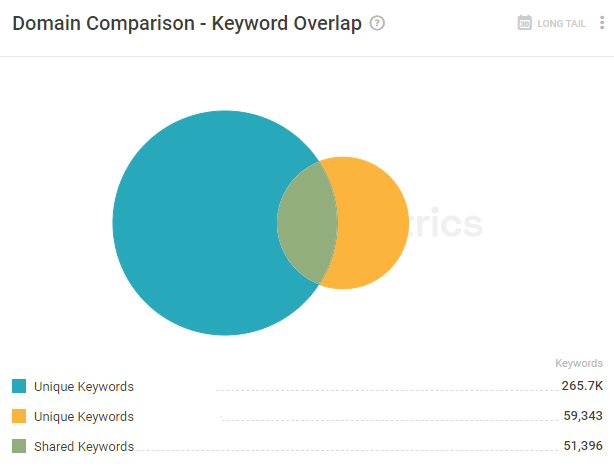This screenshot has height=472, width=614.
Task: Click the orange Unique Keywords swatch
Action: pyautogui.click(x=19, y=416)
